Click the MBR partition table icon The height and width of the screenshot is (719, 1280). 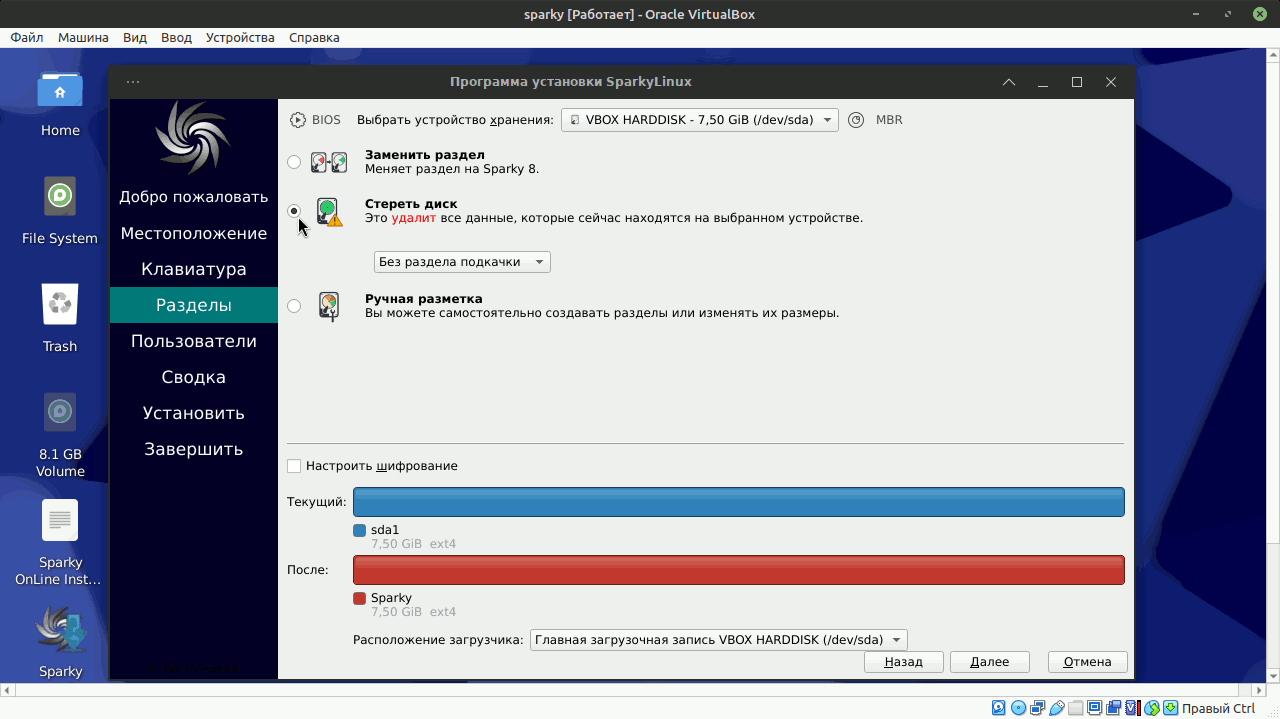click(856, 120)
